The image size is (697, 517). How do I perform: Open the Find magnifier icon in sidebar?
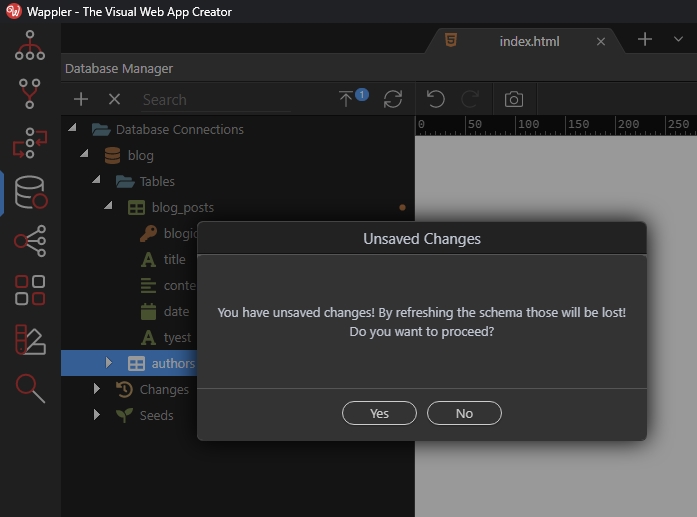click(x=30, y=388)
